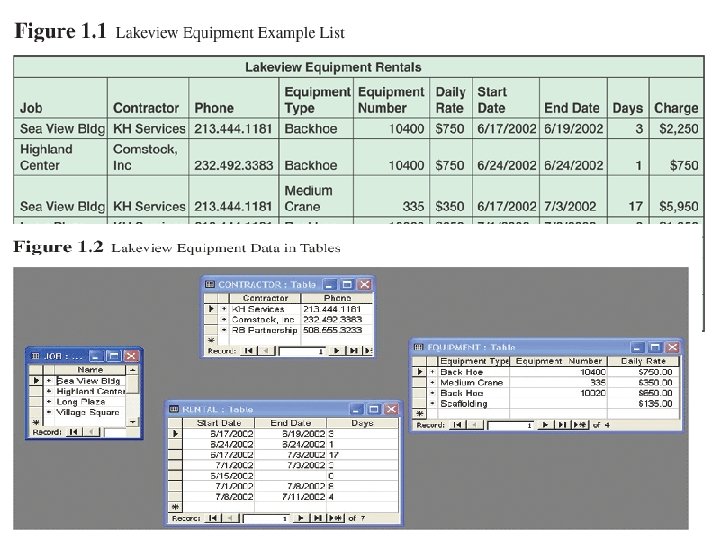Screen dimensions: 720x540
Task: Select the Days column header in RENTAL
Action: pos(362,423)
